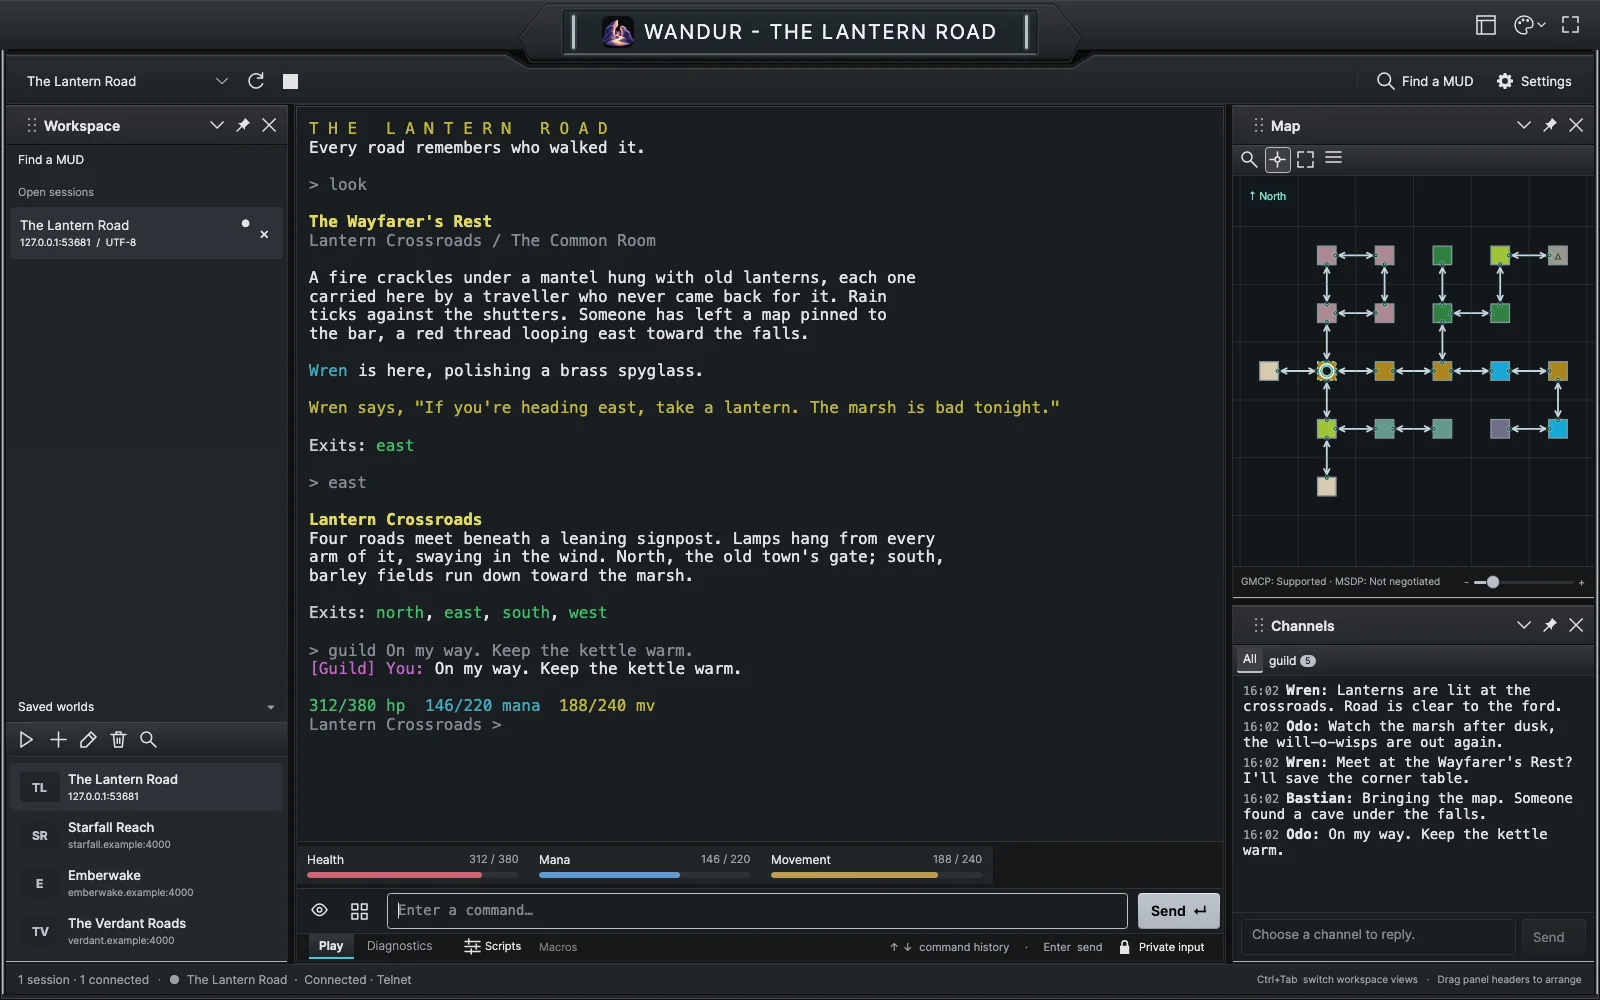Image resolution: width=1600 pixels, height=1000 pixels.
Task: Connect to saved world play icon
Action: pos(27,740)
